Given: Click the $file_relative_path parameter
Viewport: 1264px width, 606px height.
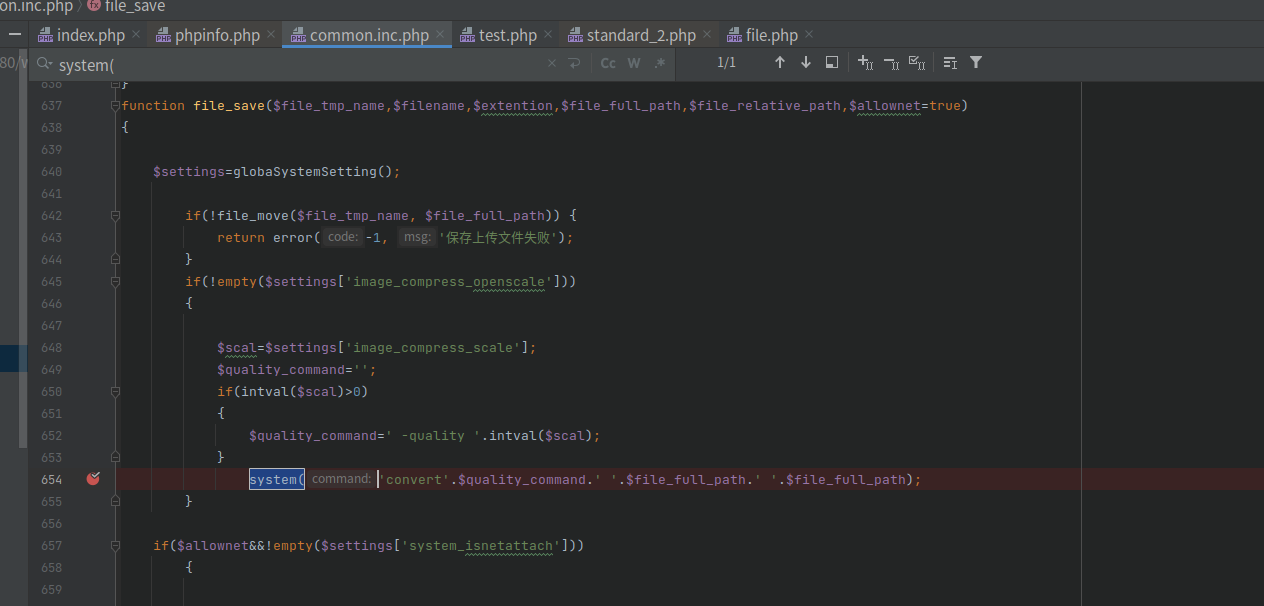Looking at the screenshot, I should 765,105.
